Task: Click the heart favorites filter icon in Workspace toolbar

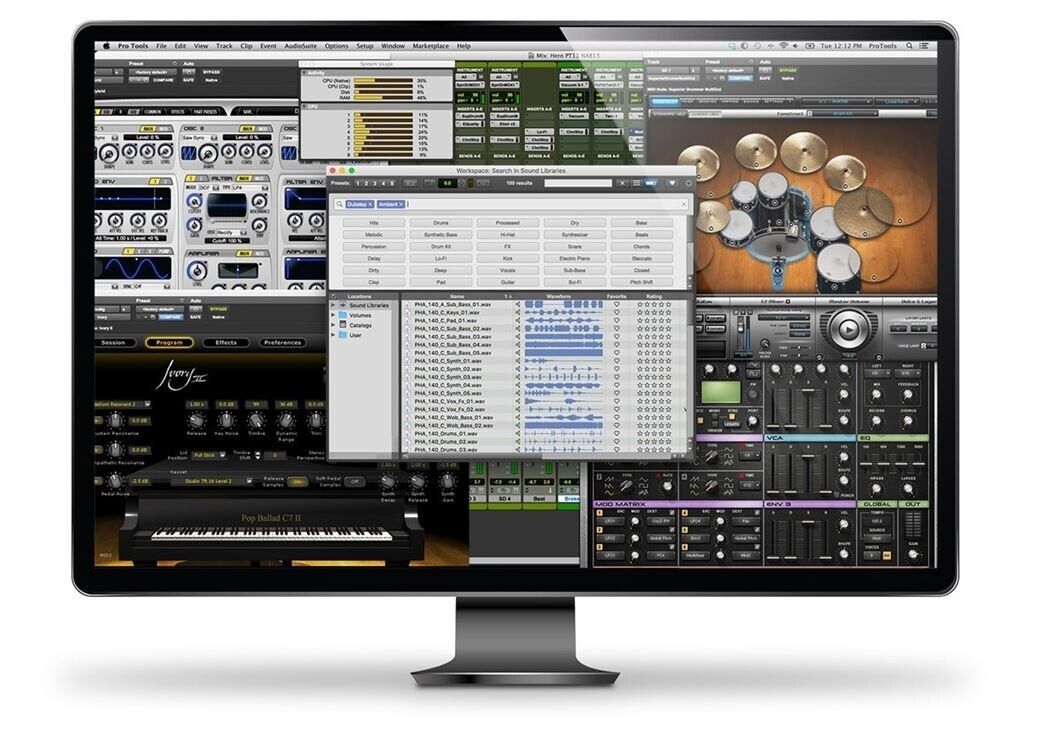Action: [671, 183]
